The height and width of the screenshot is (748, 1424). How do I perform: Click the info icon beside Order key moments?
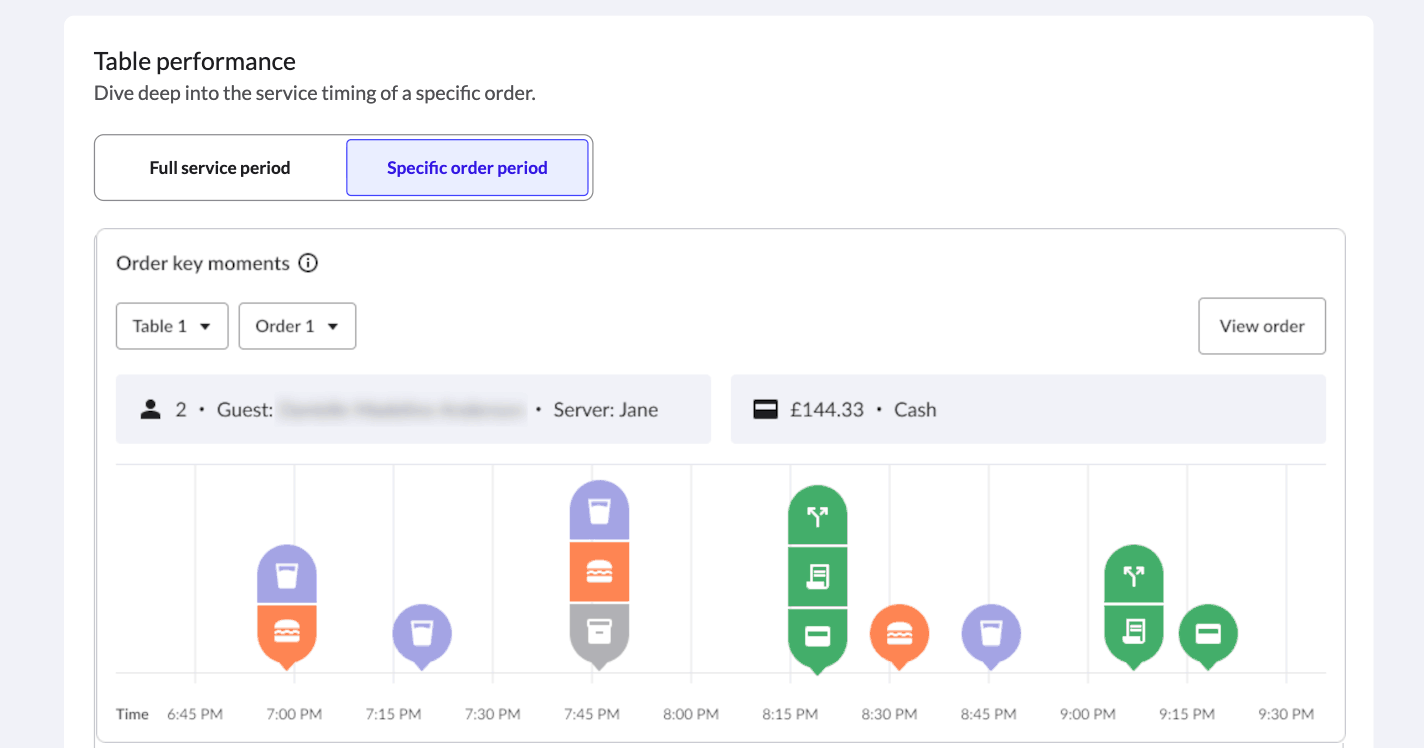[x=308, y=264]
